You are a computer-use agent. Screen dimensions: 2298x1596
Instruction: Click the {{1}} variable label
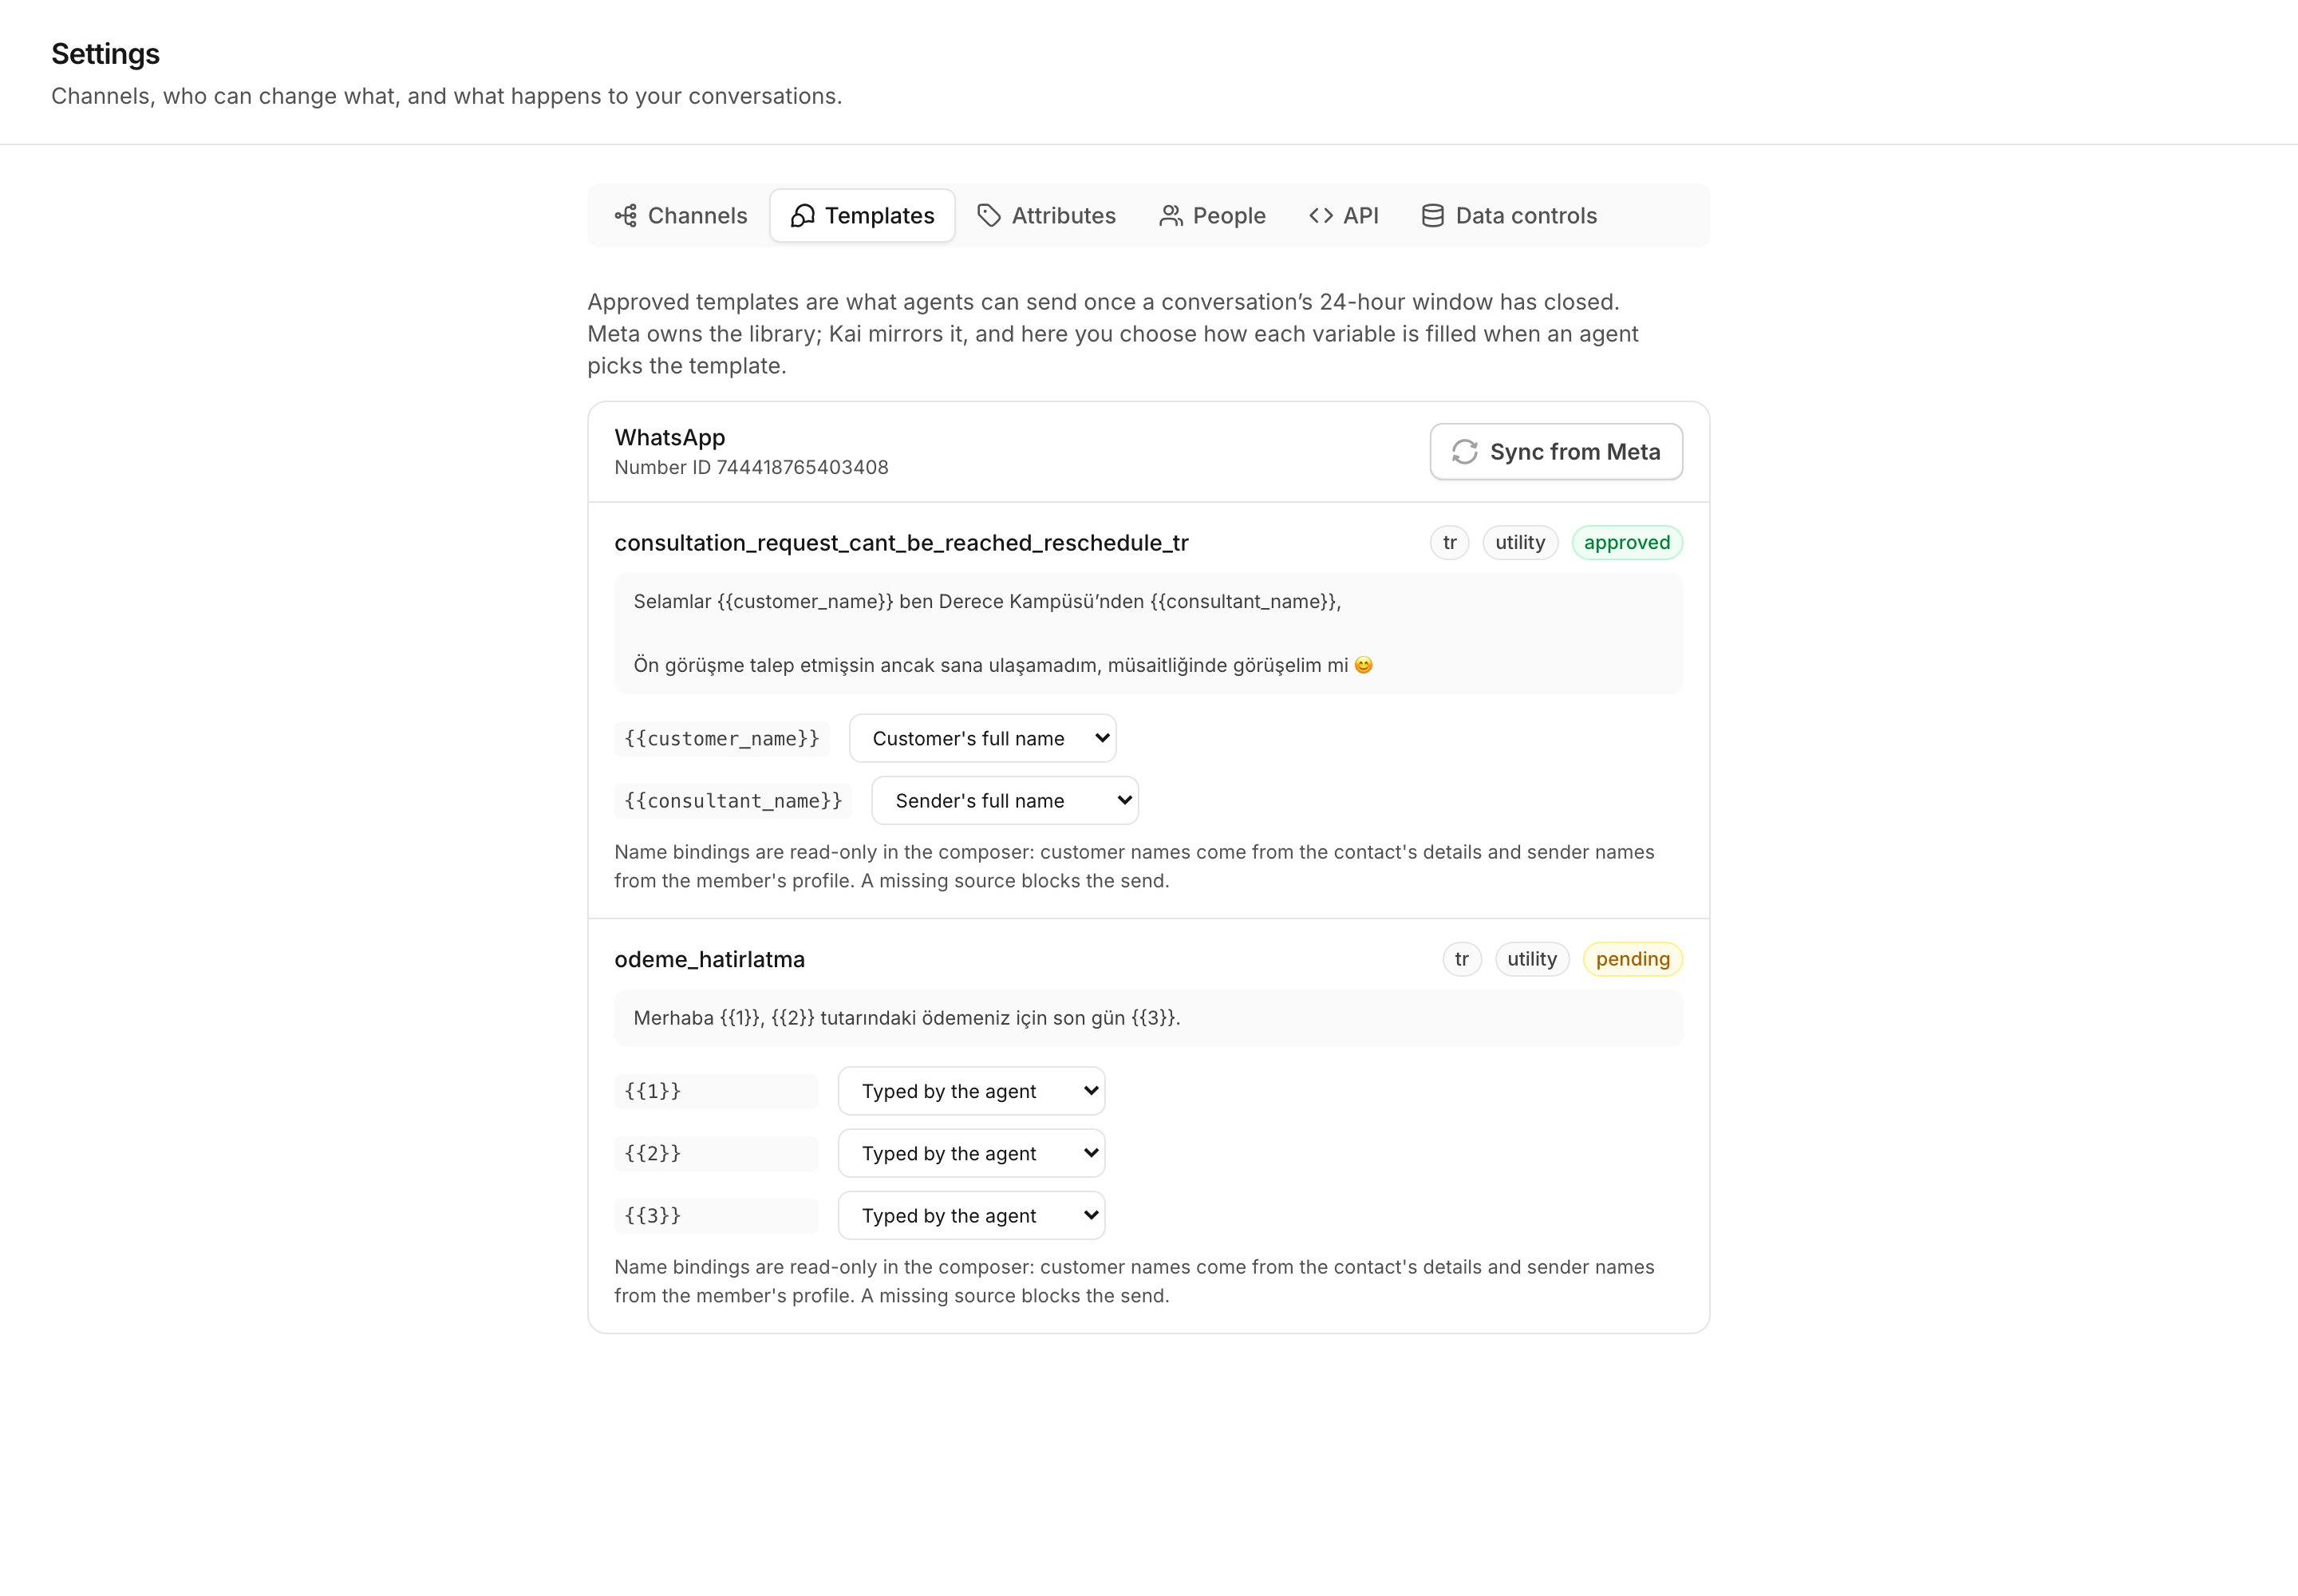pos(716,1091)
